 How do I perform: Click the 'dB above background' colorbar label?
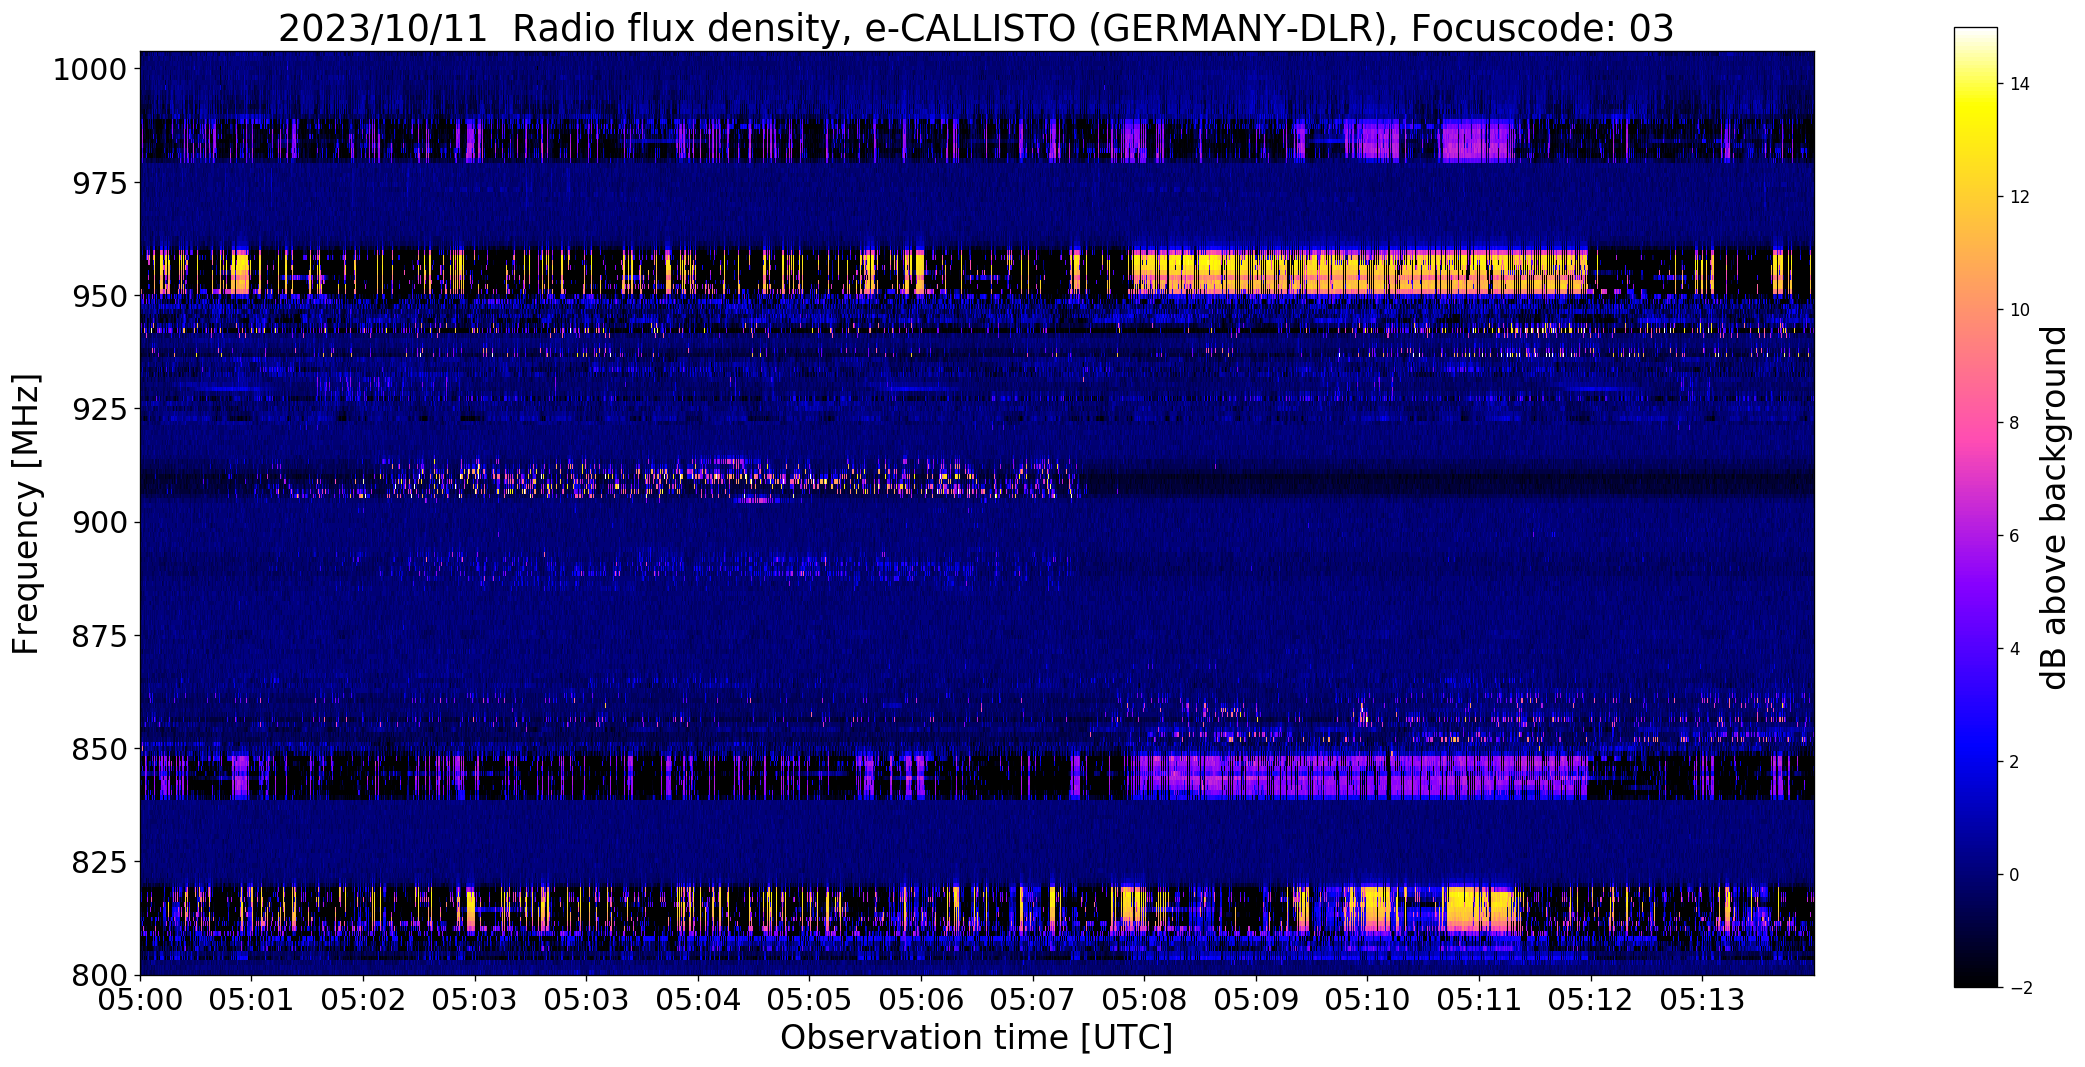point(2054,508)
